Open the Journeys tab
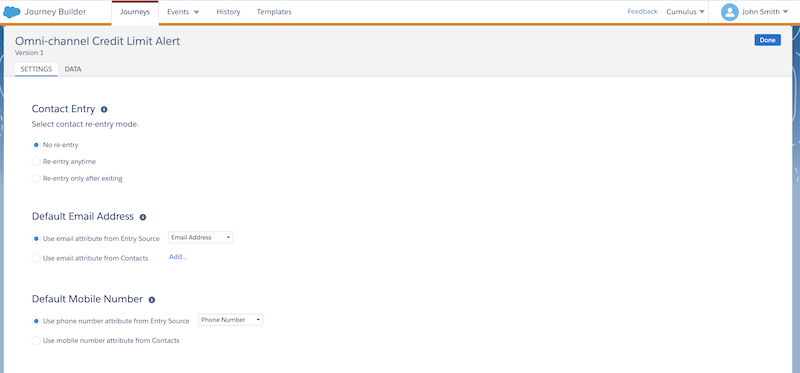800x373 pixels. point(135,12)
